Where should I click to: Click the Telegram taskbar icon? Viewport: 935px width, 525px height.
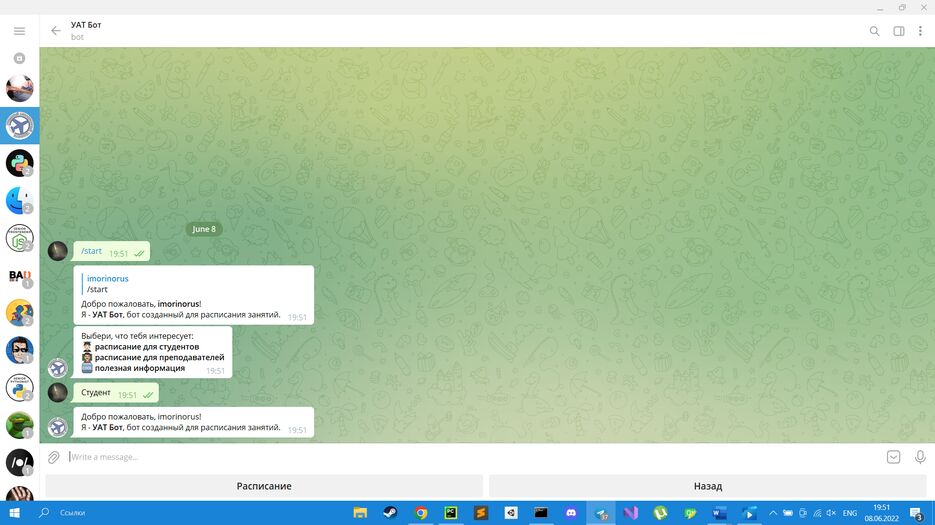(x=601, y=513)
